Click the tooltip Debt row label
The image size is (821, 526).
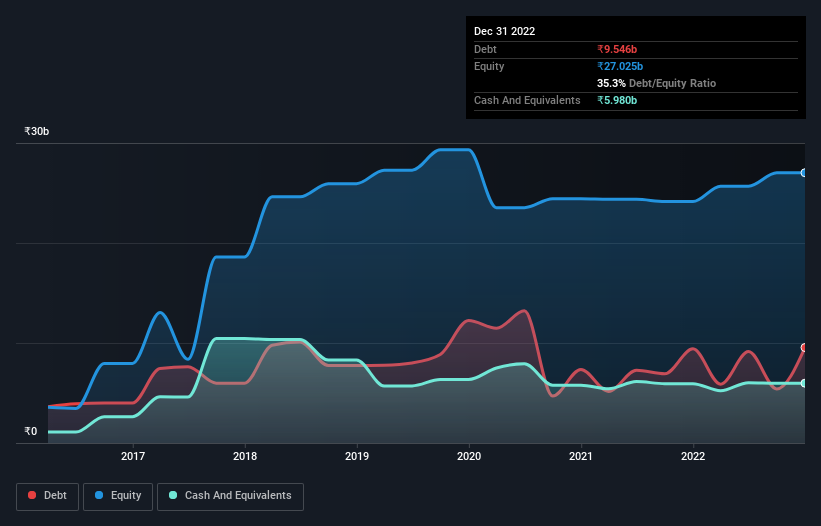(485, 49)
